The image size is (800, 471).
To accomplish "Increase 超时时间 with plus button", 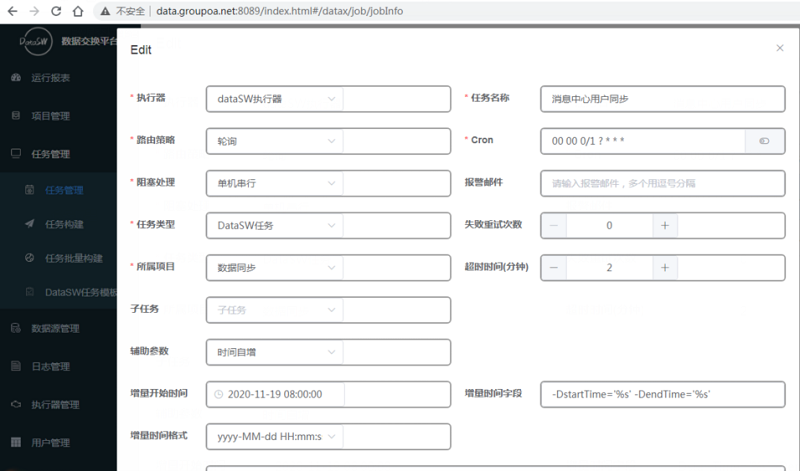I will pos(665,268).
